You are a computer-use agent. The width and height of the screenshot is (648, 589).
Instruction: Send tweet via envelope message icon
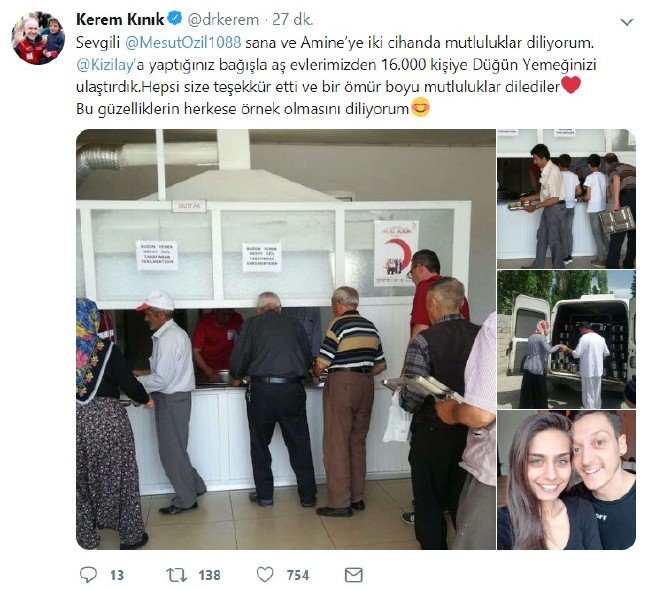[354, 575]
